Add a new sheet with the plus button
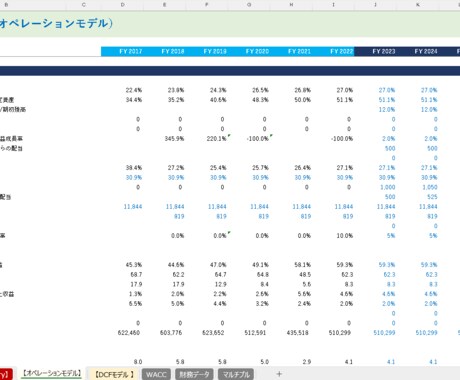 [x=279, y=374]
